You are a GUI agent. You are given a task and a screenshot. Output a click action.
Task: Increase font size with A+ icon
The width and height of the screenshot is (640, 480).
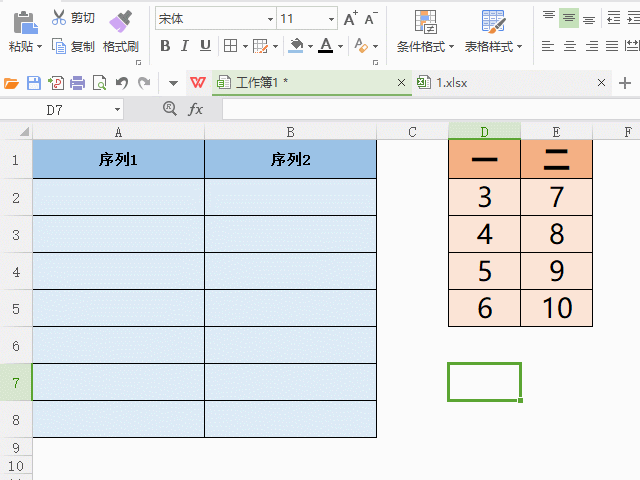point(350,18)
